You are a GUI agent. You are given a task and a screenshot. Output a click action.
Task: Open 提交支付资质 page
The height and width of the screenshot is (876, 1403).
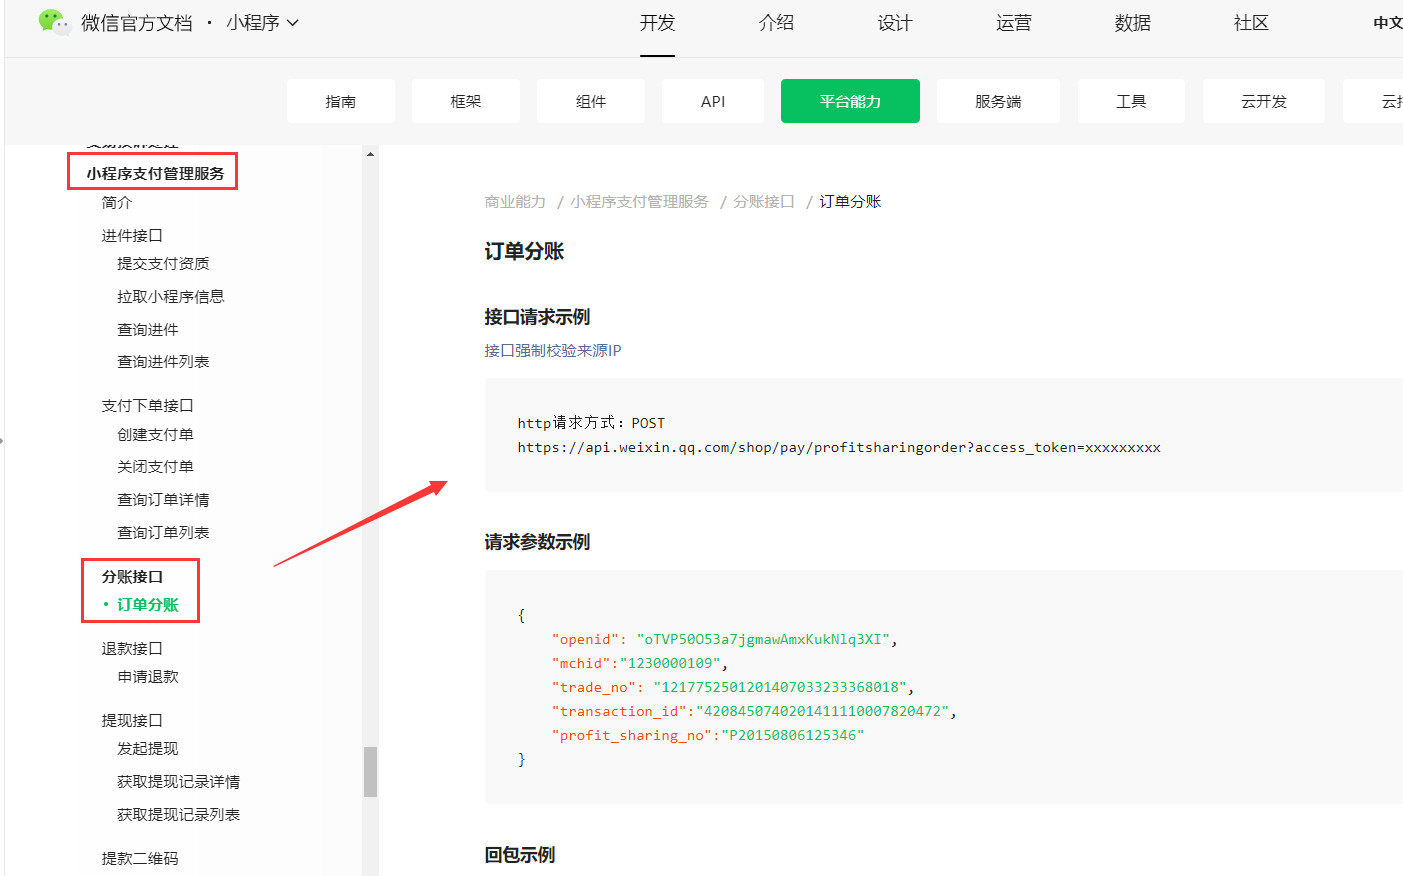click(x=163, y=263)
